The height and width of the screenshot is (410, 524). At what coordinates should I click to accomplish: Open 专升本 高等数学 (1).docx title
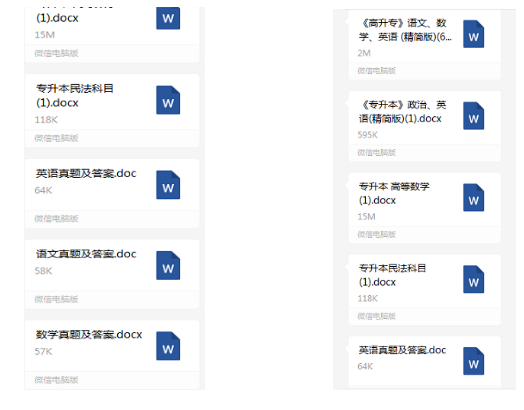[x=394, y=193]
